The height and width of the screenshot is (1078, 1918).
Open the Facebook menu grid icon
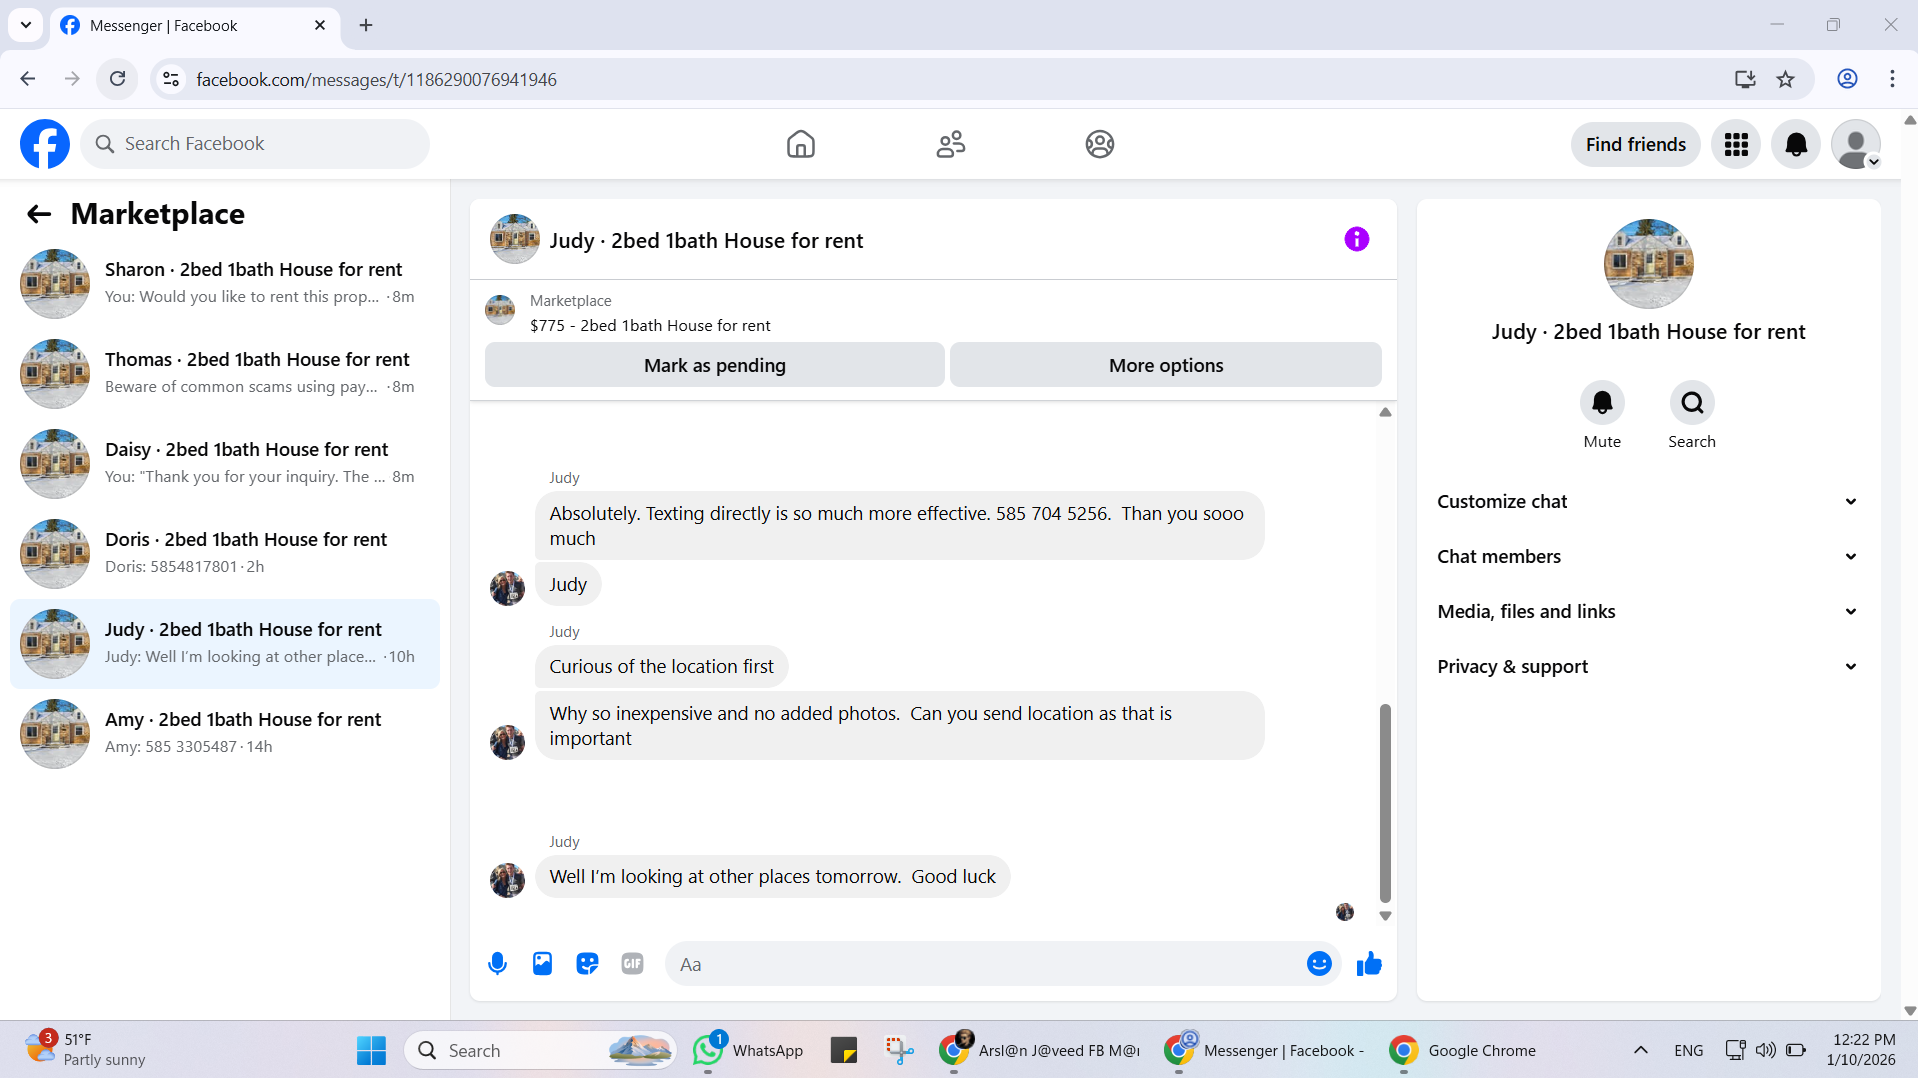1736,144
